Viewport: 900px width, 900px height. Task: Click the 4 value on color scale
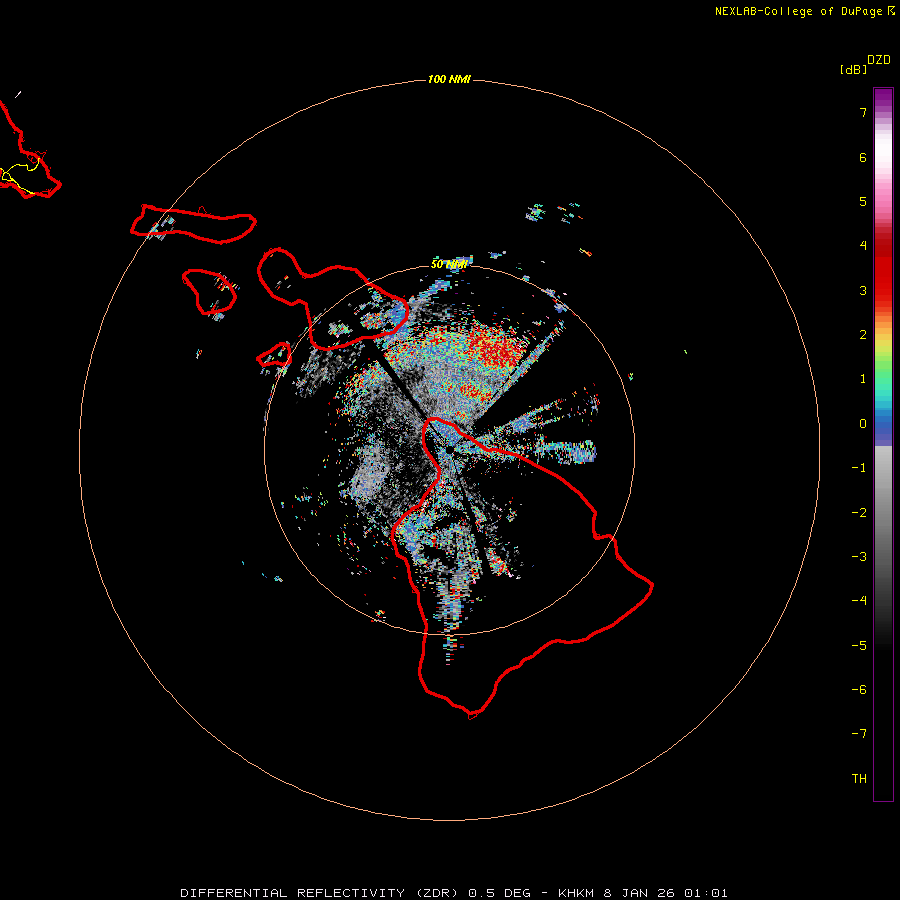click(863, 246)
